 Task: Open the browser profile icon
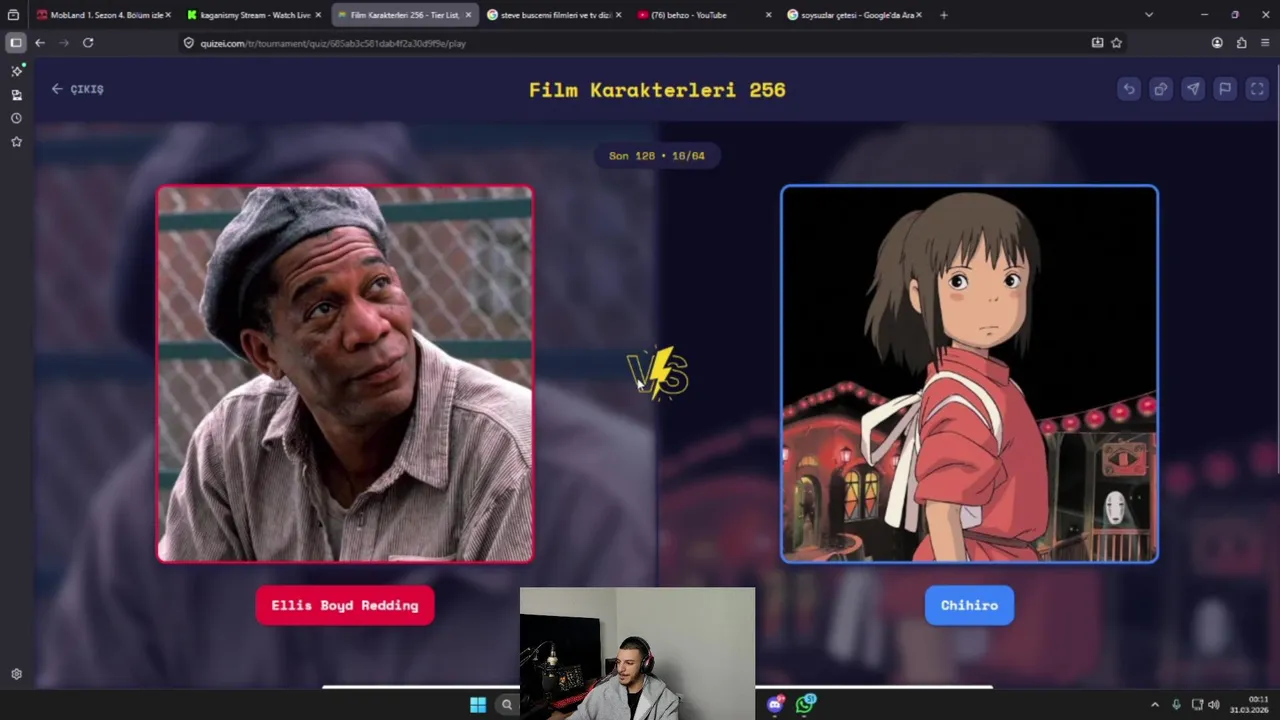click(1217, 43)
